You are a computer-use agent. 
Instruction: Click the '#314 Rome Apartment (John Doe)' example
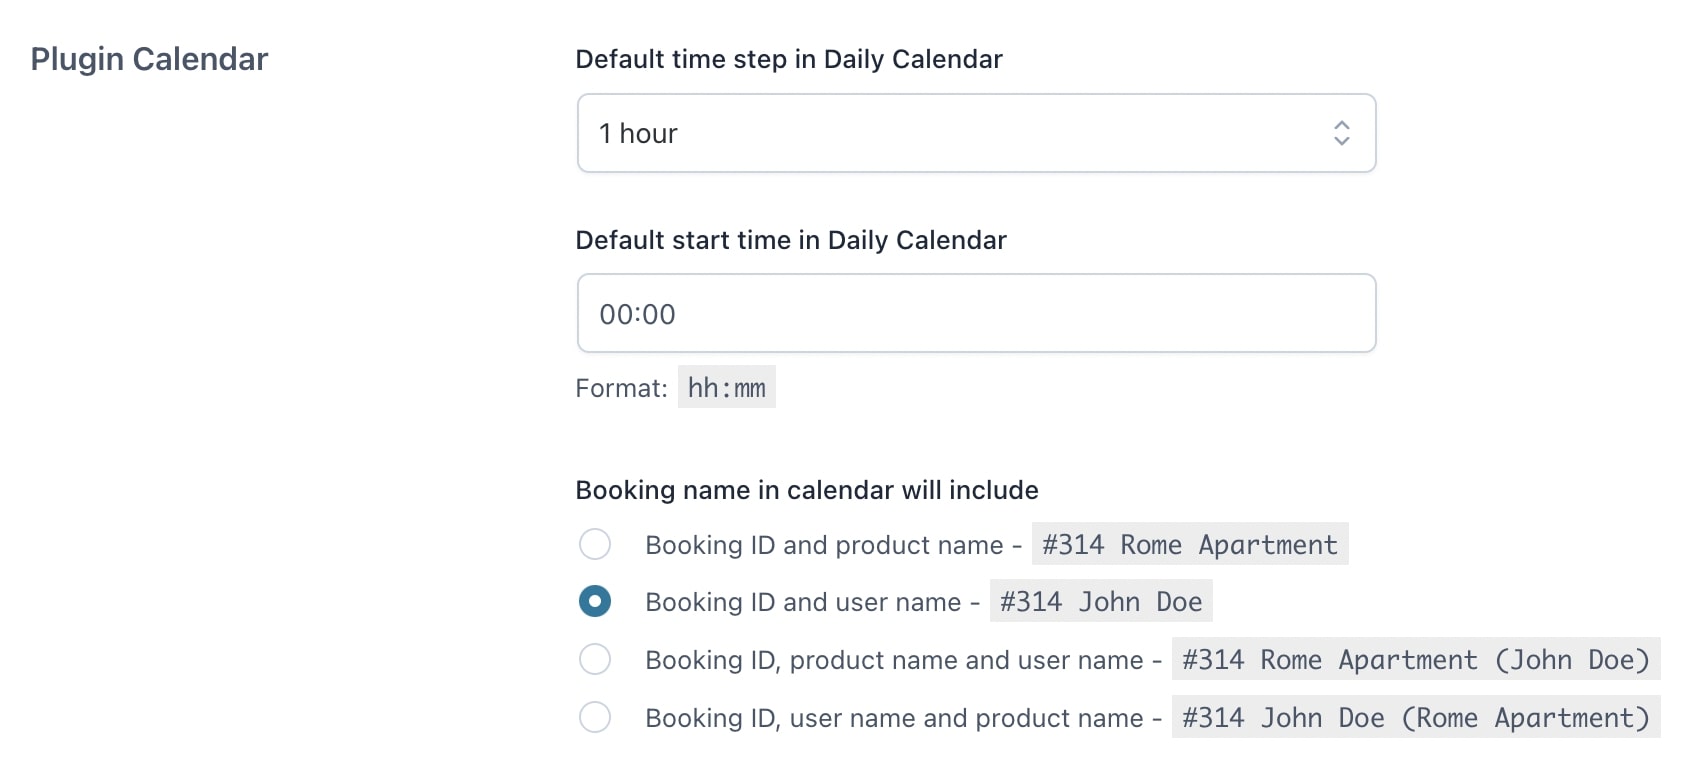tap(1416, 659)
